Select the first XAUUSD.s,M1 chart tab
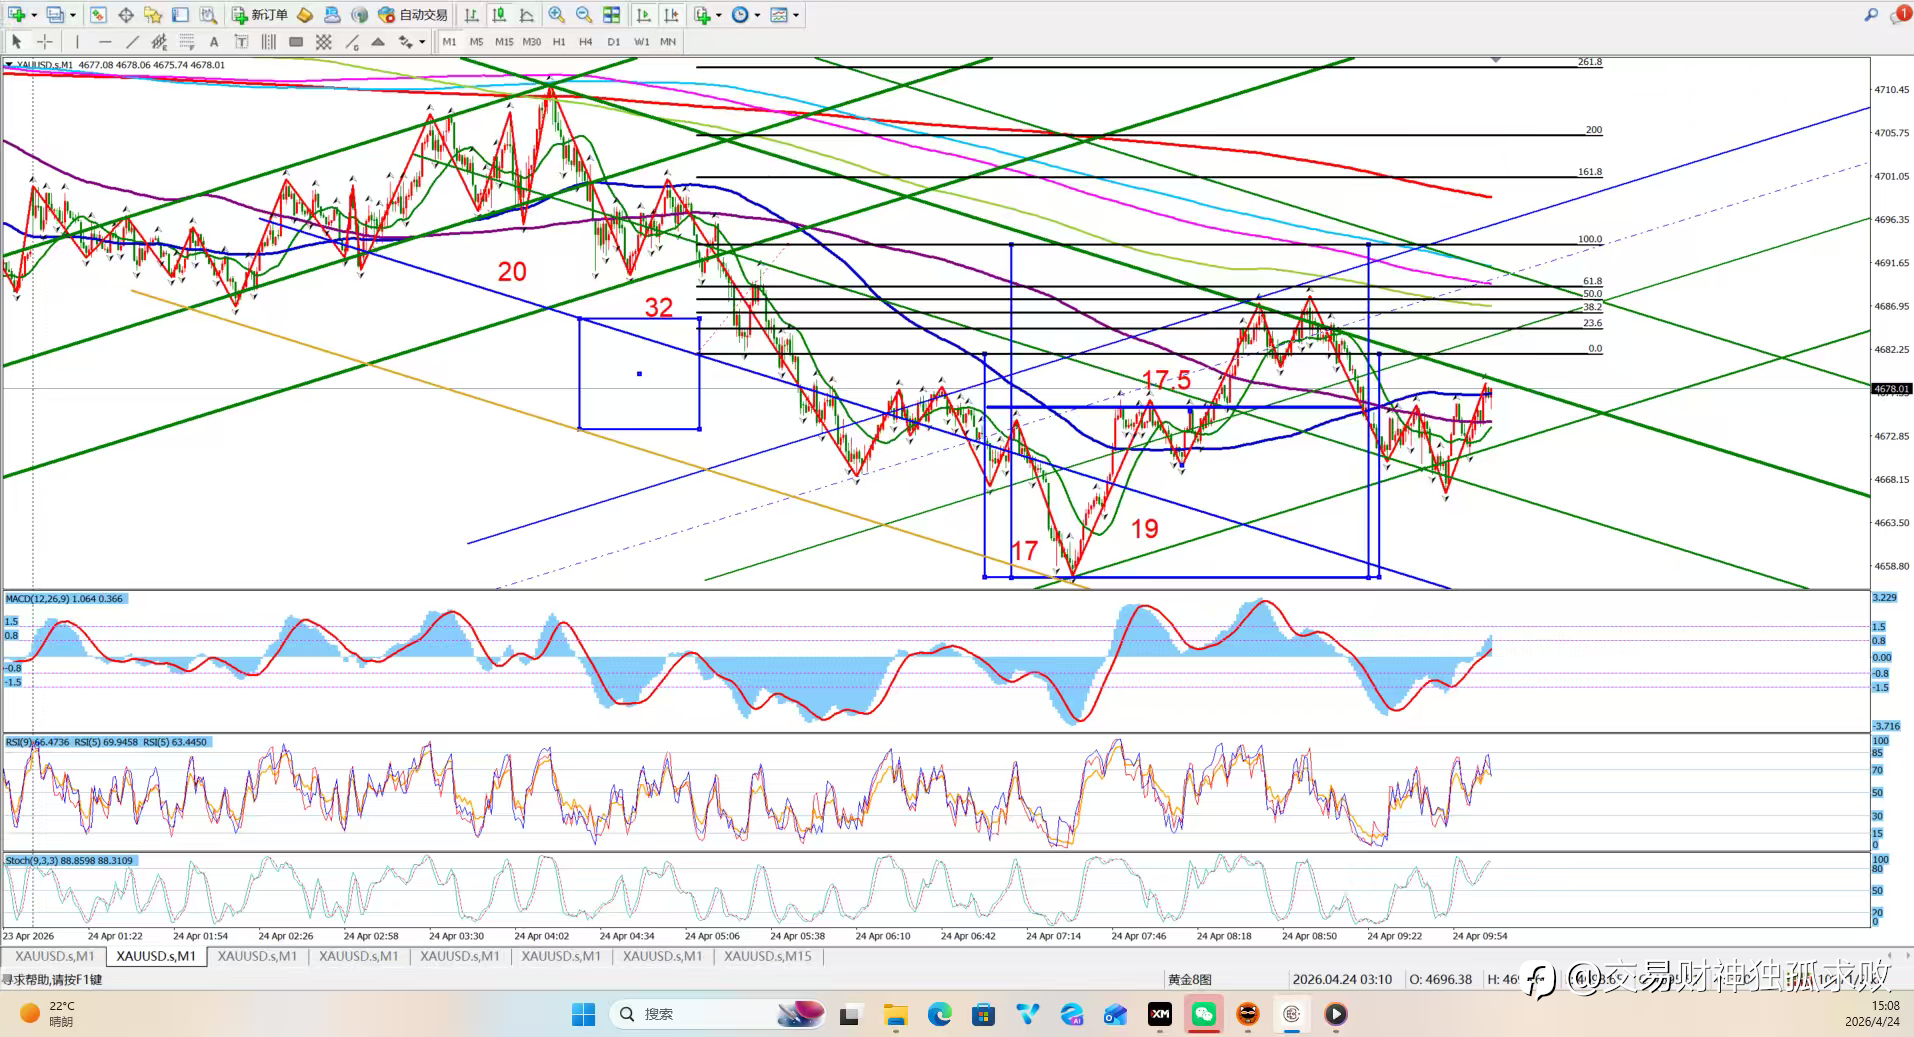Screen dimensions: 1914x1037 (x=54, y=956)
